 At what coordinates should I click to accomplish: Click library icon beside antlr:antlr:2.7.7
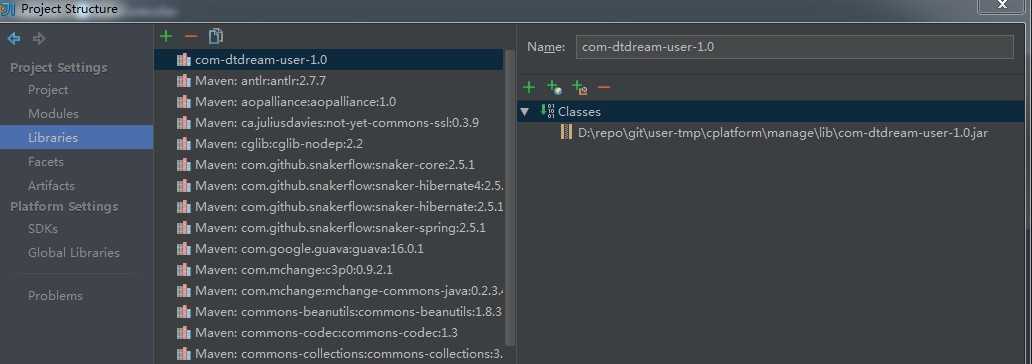184,80
